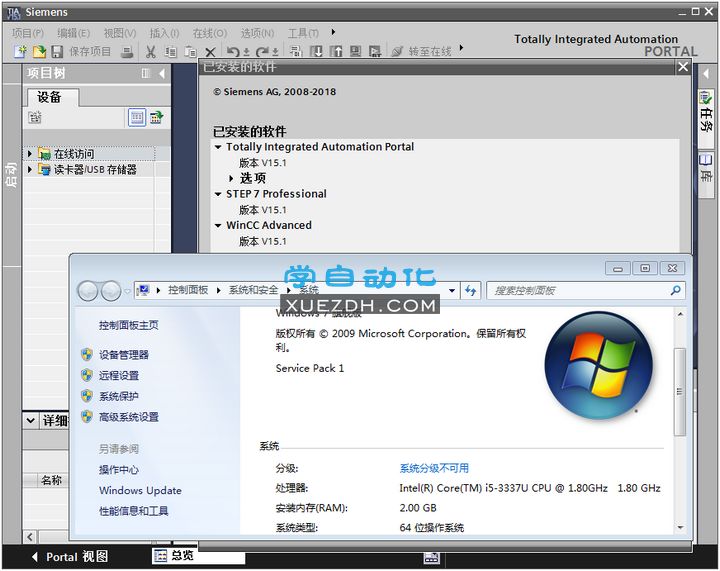
Task: Click the System window vertical scrollbar thumb
Action: (x=680, y=392)
